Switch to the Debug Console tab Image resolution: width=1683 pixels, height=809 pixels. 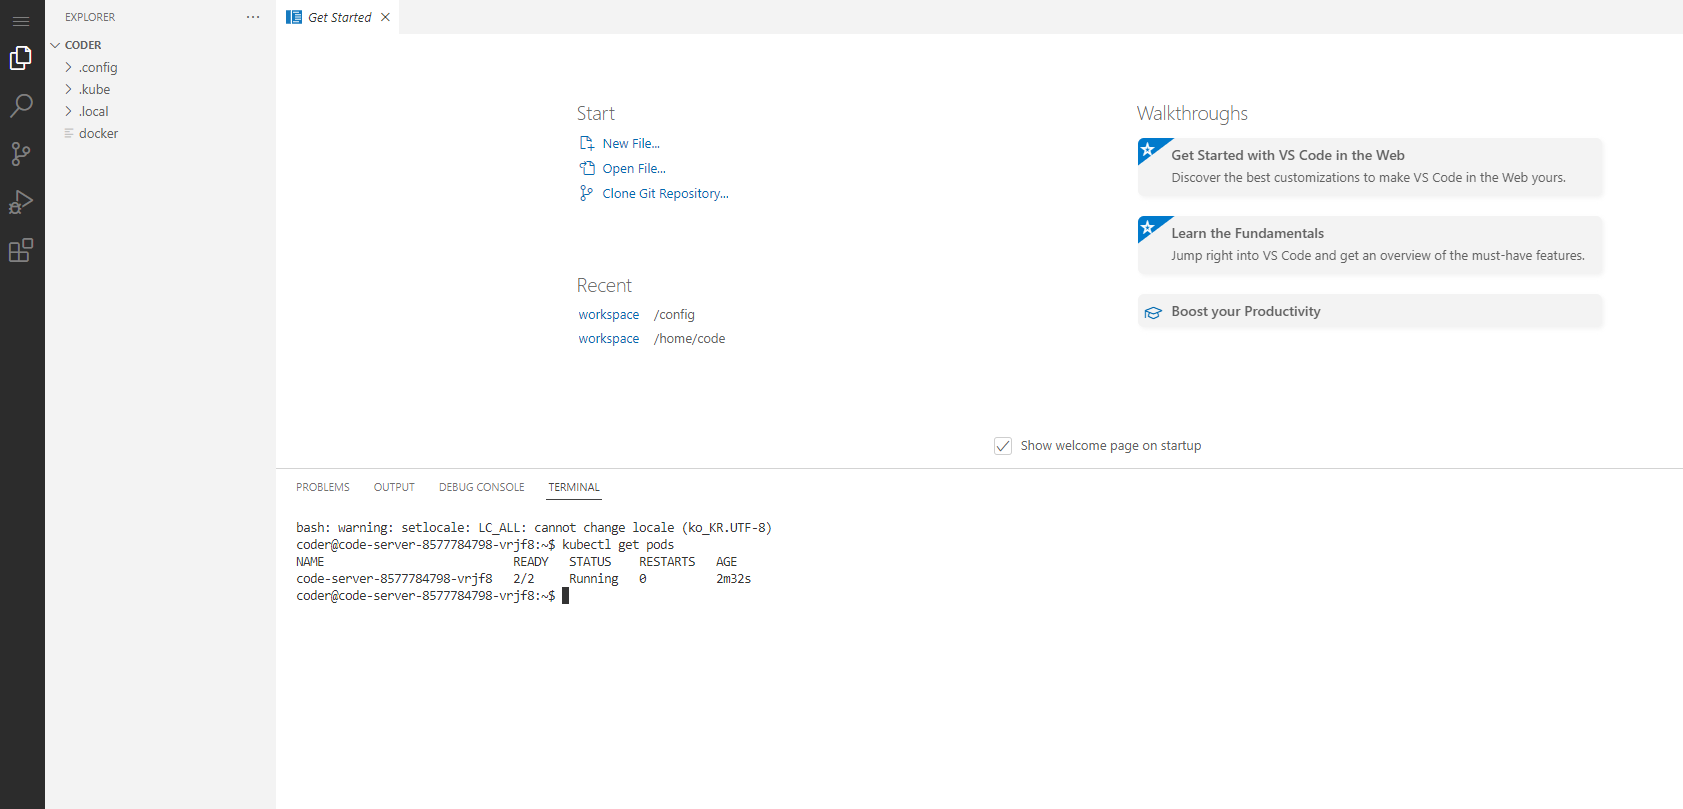tap(481, 487)
